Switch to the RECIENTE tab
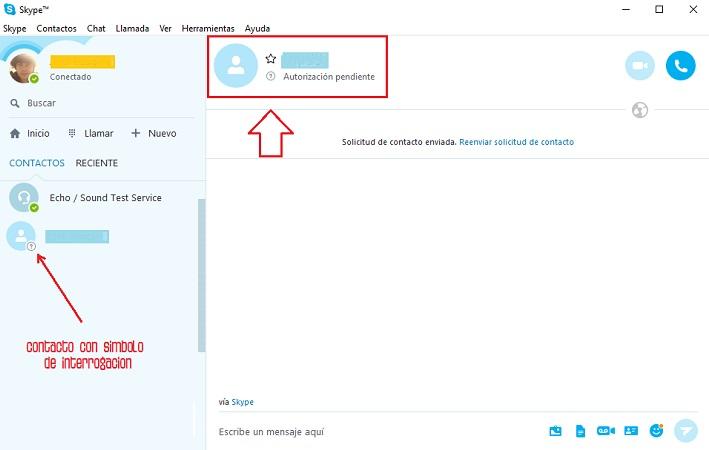709x450 pixels. [96, 163]
